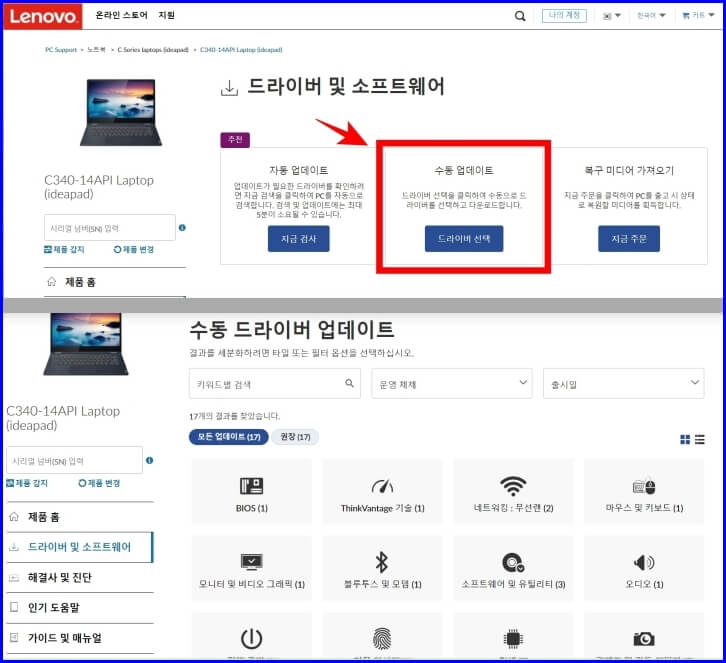726x663 pixels.
Task: Open the 블루투스 및 모뎀 (1) category
Action: click(382, 569)
